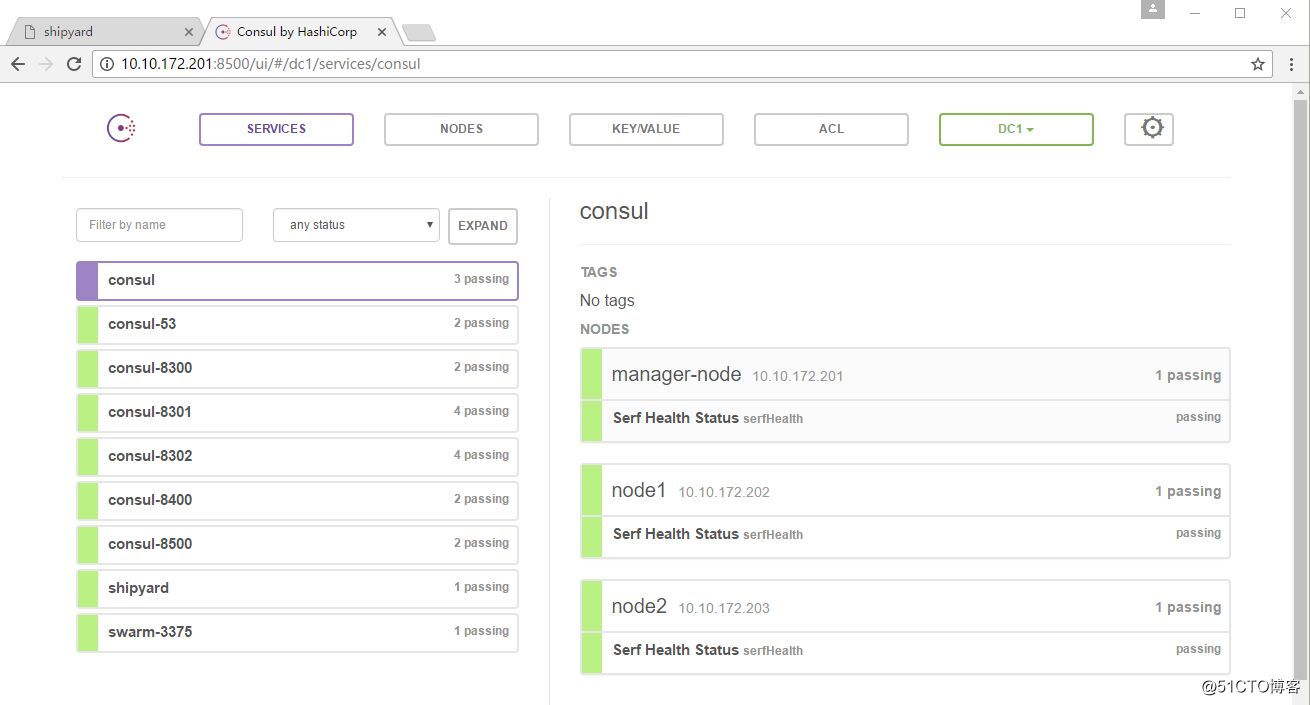Click the page vertical scrollbar
The width and height of the screenshot is (1310, 705).
[x=1300, y=390]
